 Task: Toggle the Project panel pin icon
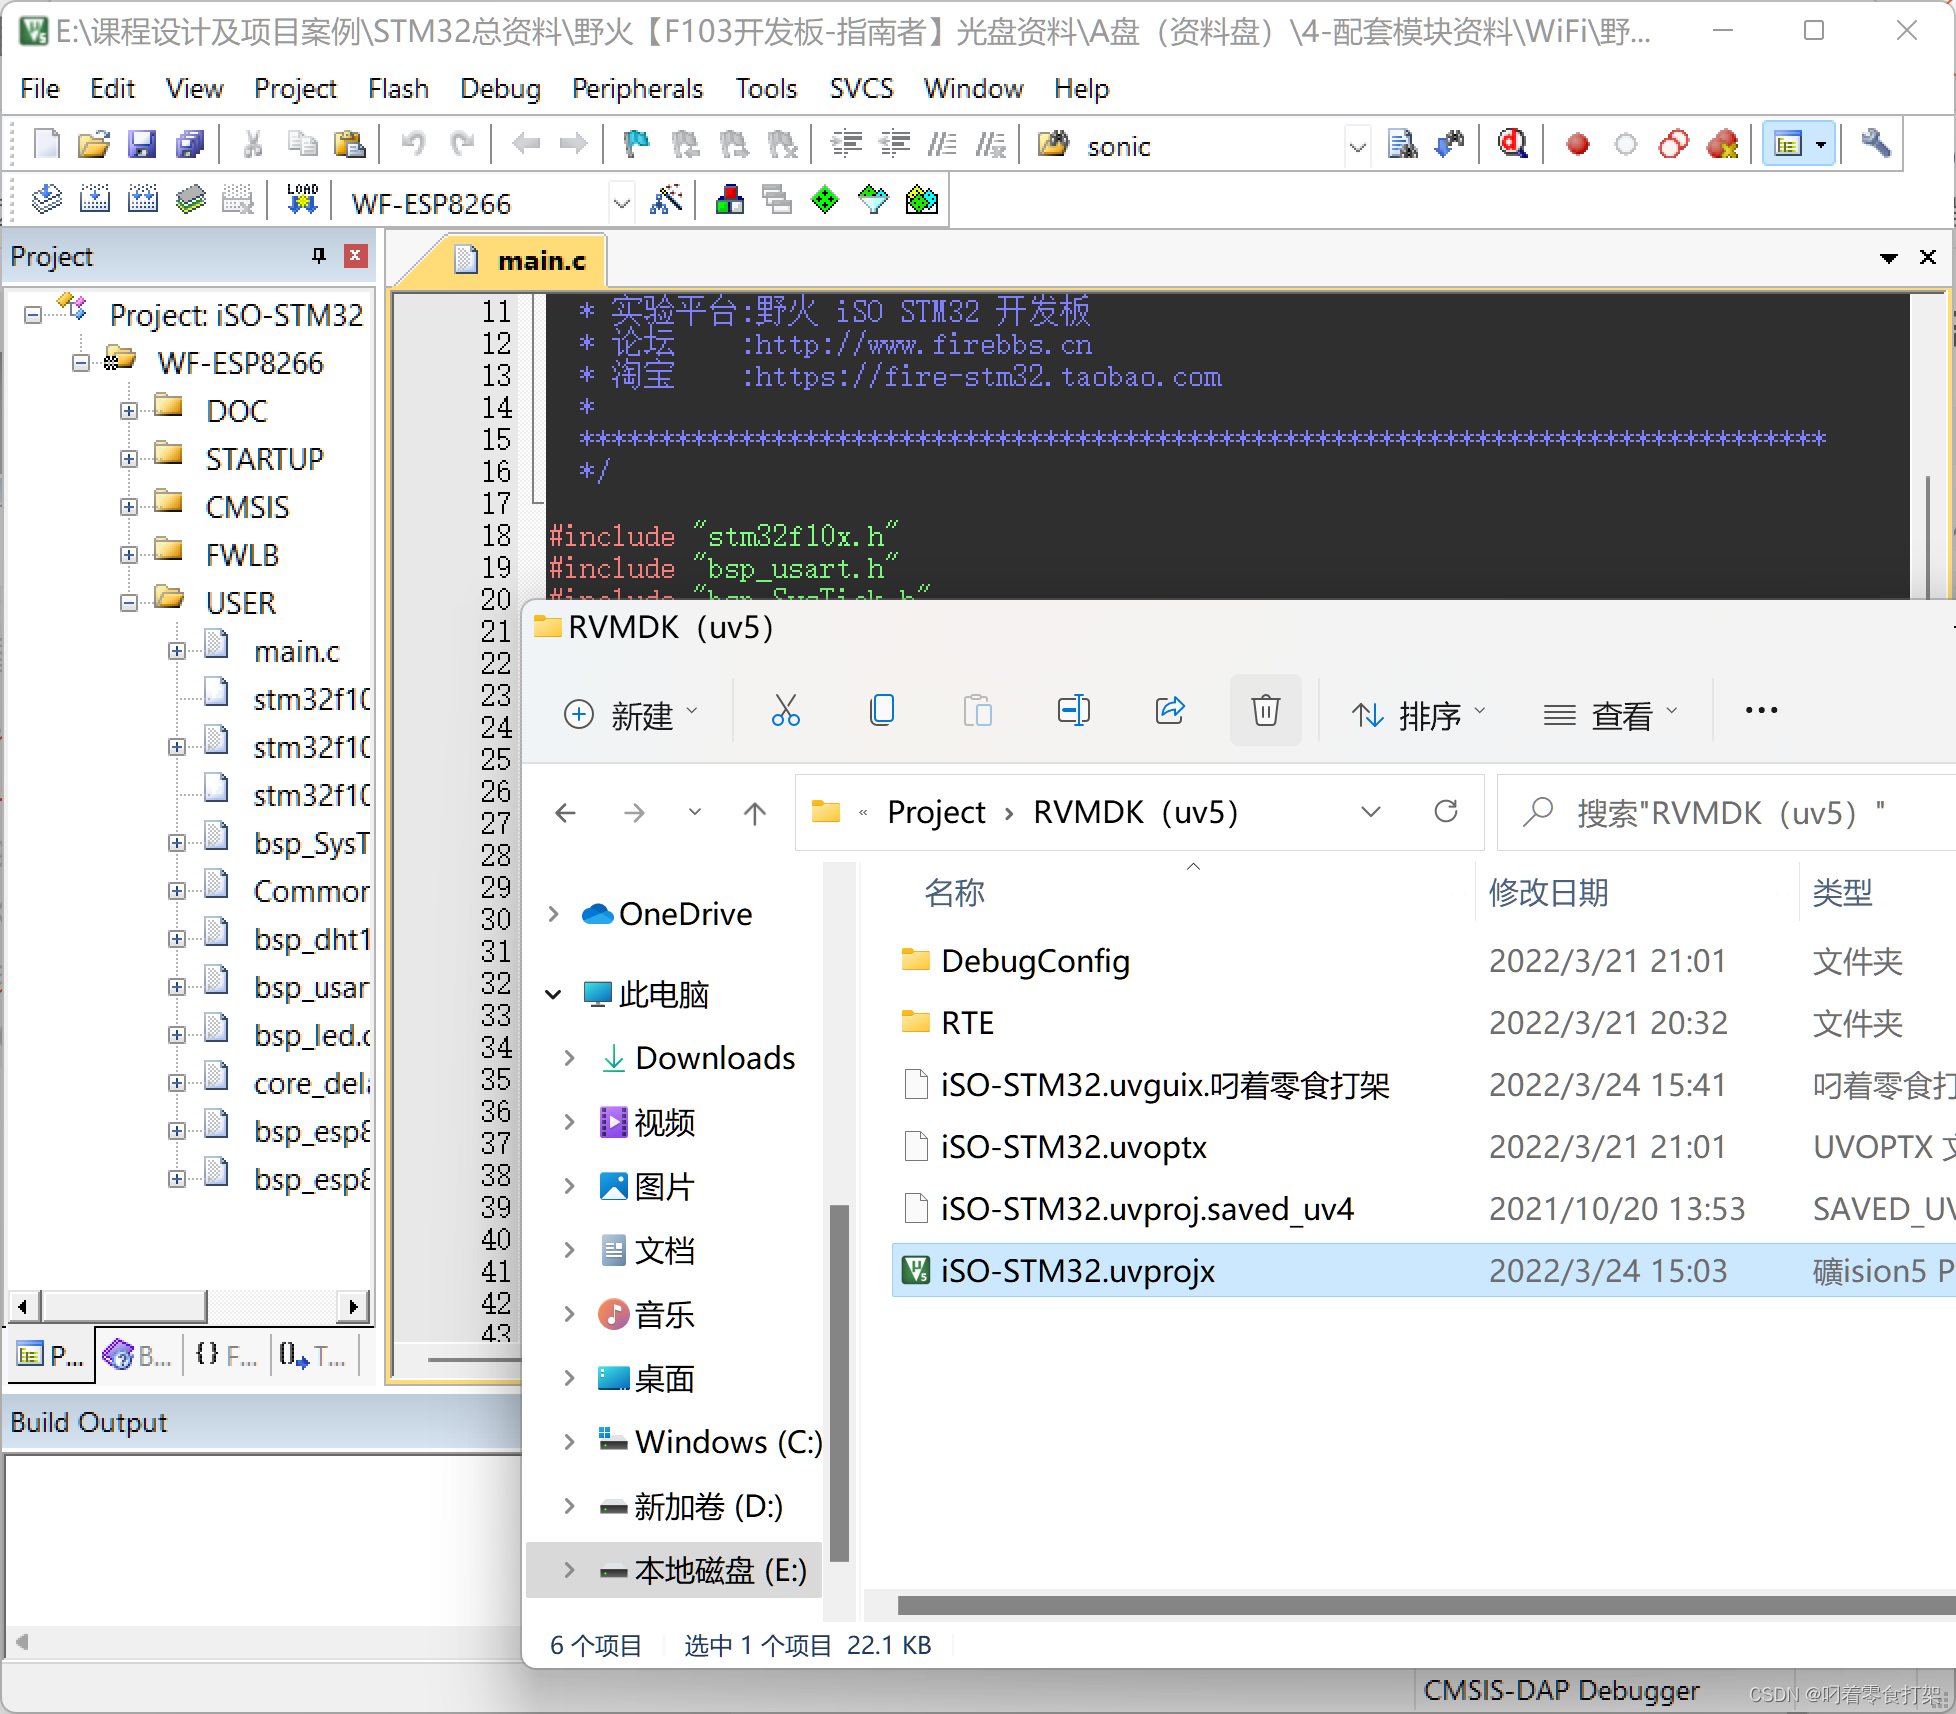(319, 256)
